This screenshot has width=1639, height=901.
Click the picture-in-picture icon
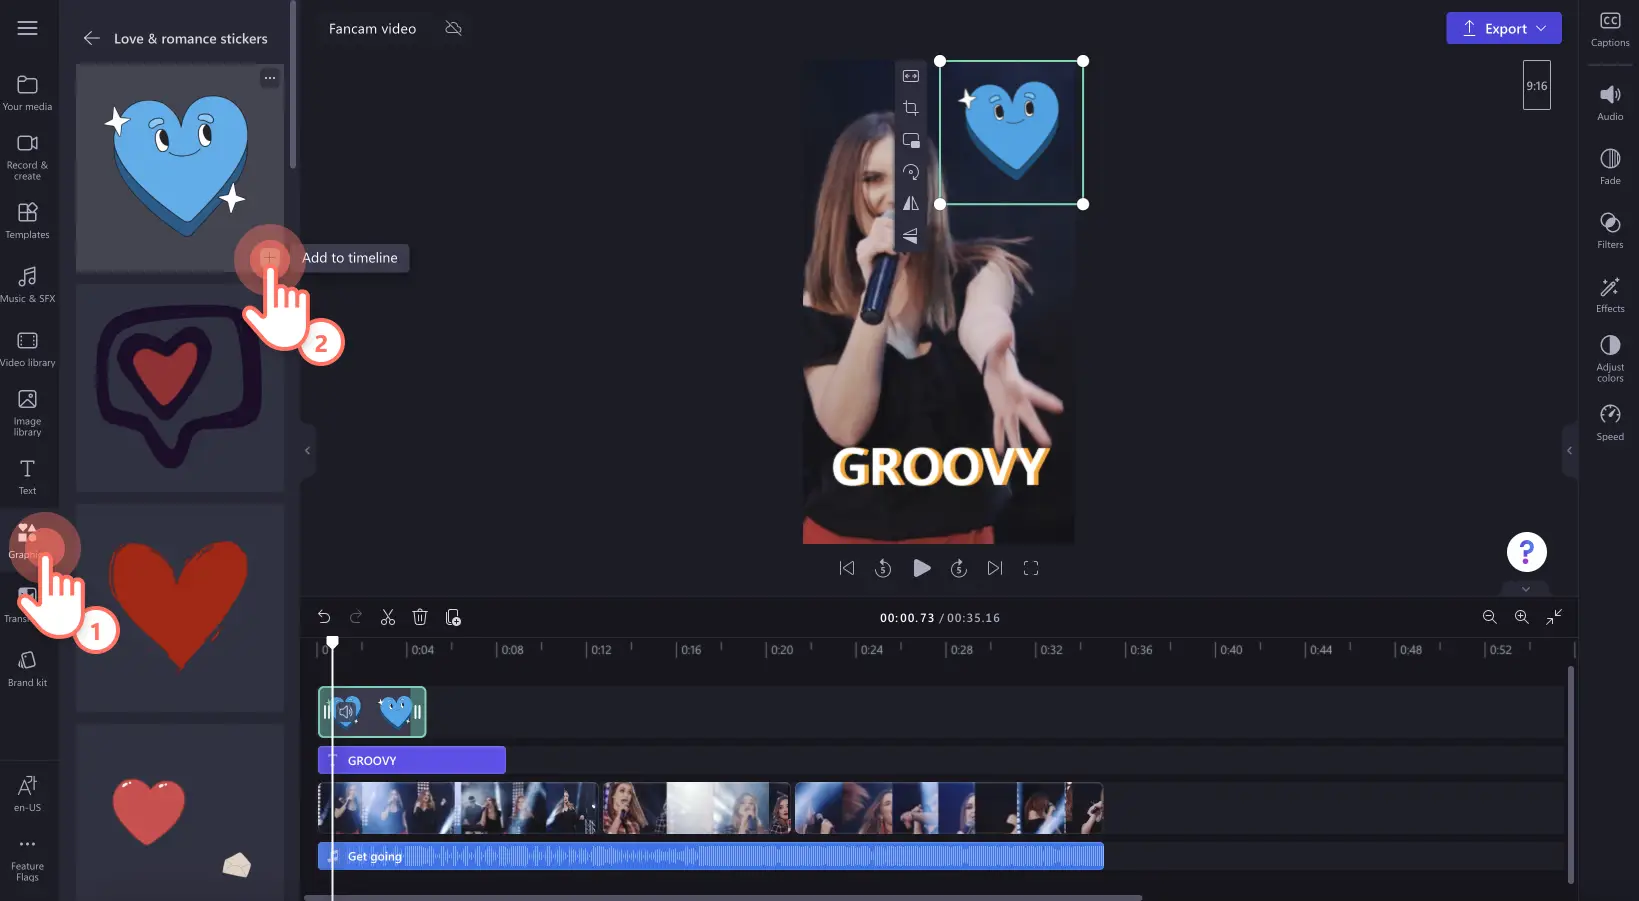coord(911,140)
